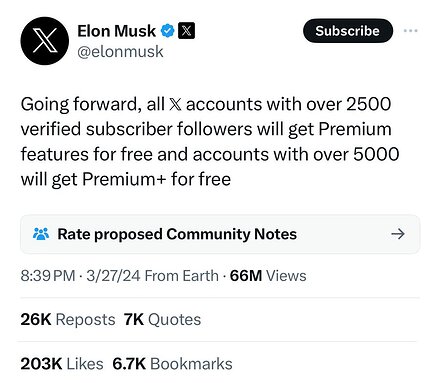Click the tweet body text about Premium
This screenshot has width=440, height=383.
210,142
